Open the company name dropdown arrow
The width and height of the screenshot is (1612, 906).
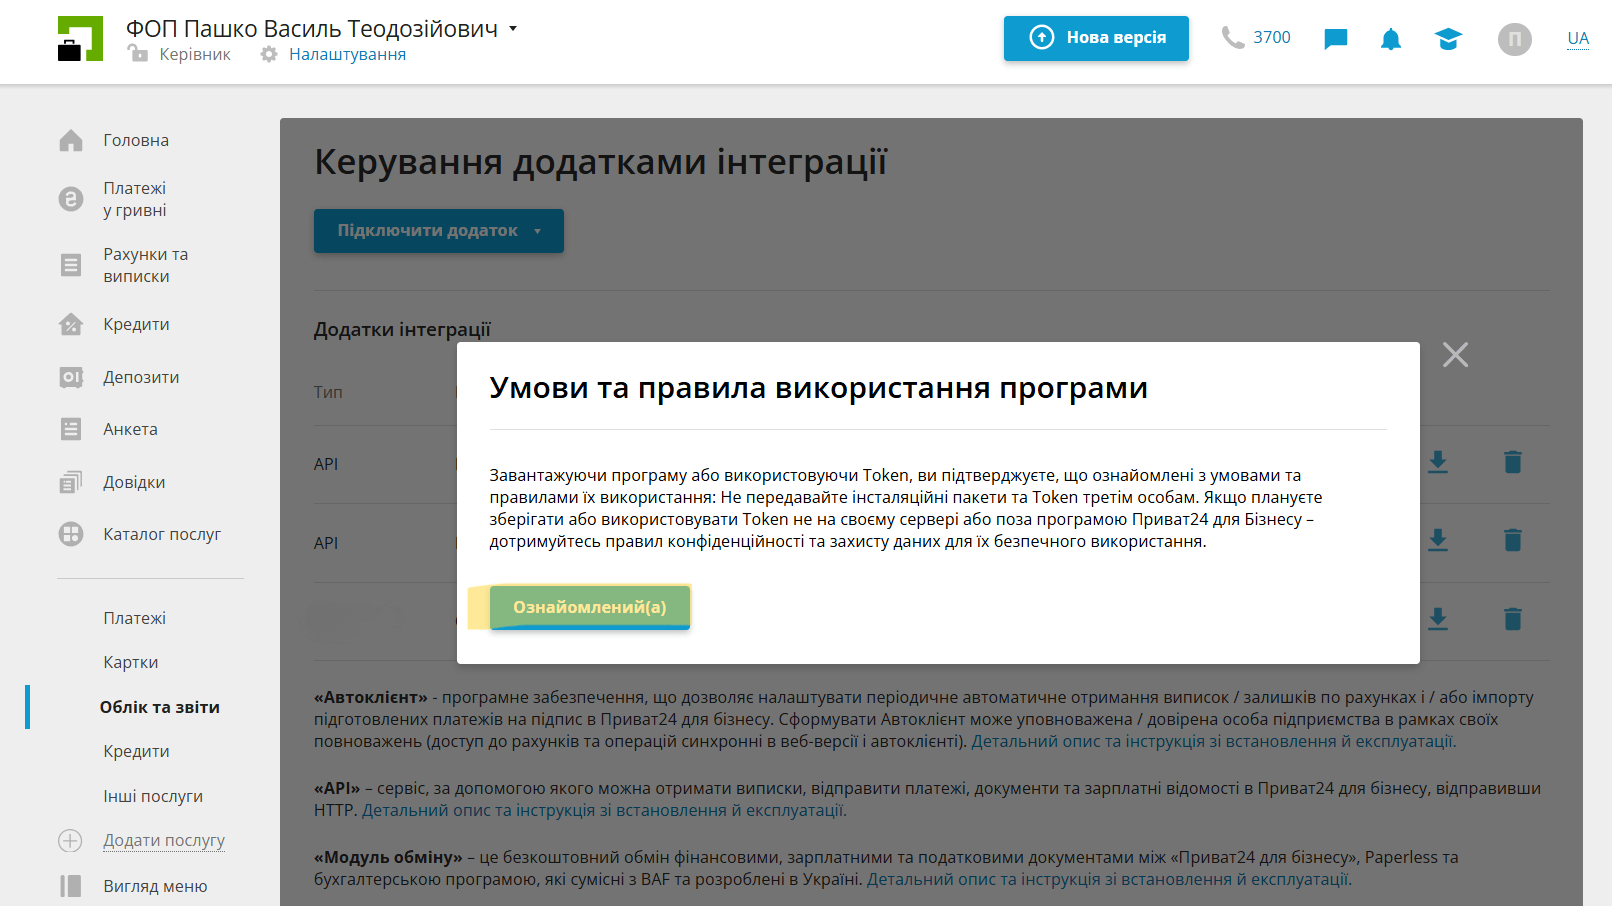[513, 29]
